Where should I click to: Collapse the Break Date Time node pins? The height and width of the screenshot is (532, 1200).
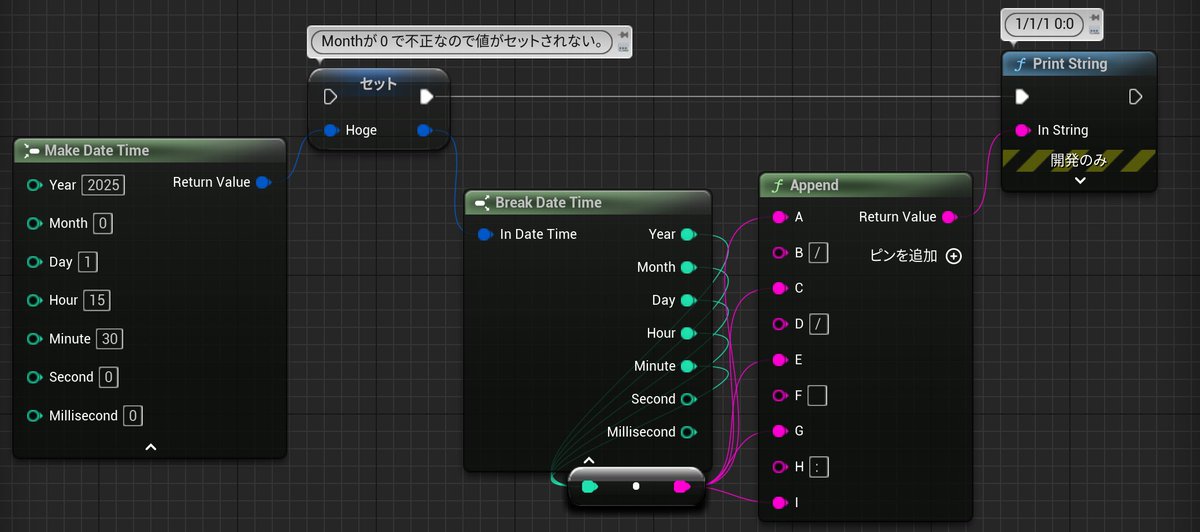589,461
